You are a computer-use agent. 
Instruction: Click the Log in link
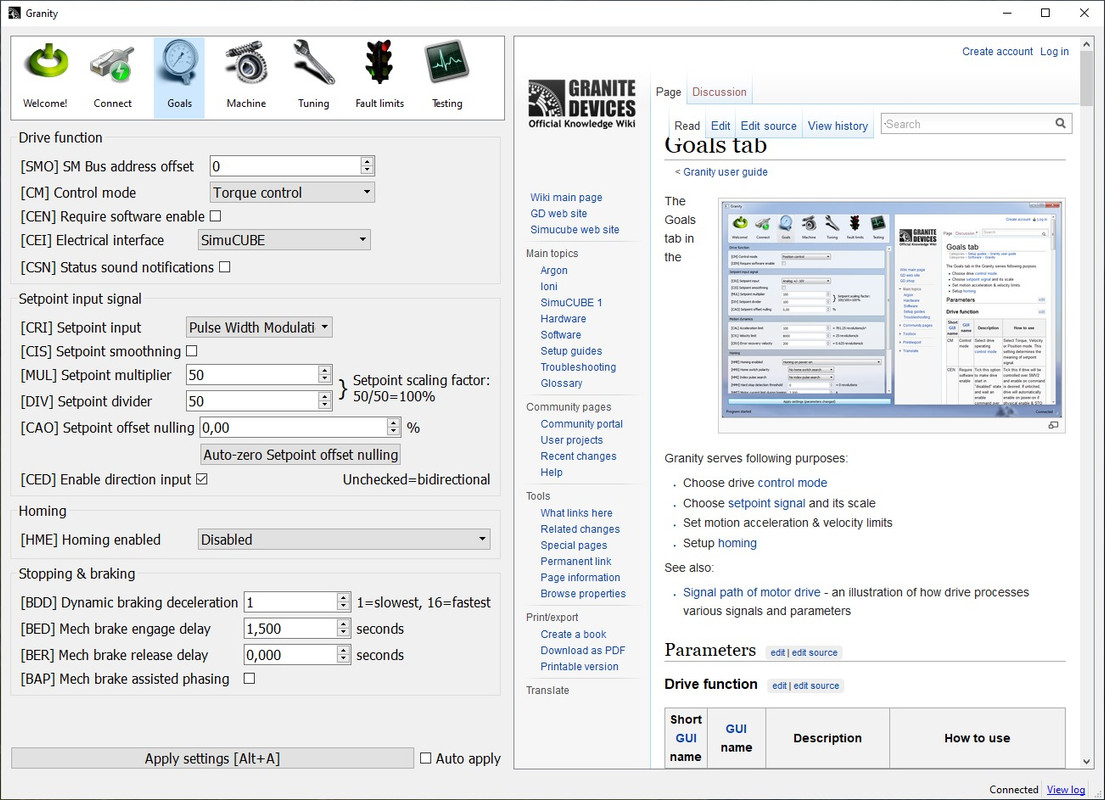click(1054, 51)
